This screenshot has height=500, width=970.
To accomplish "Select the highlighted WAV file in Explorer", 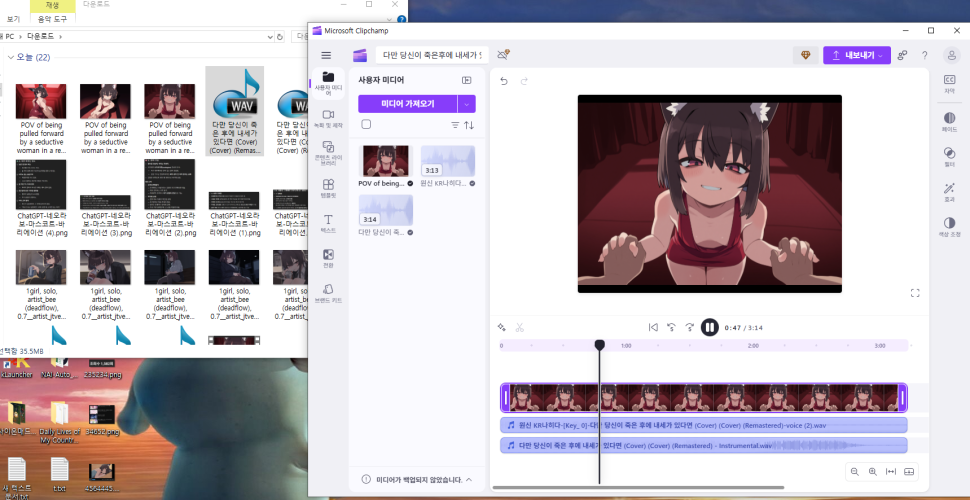I will 234,111.
